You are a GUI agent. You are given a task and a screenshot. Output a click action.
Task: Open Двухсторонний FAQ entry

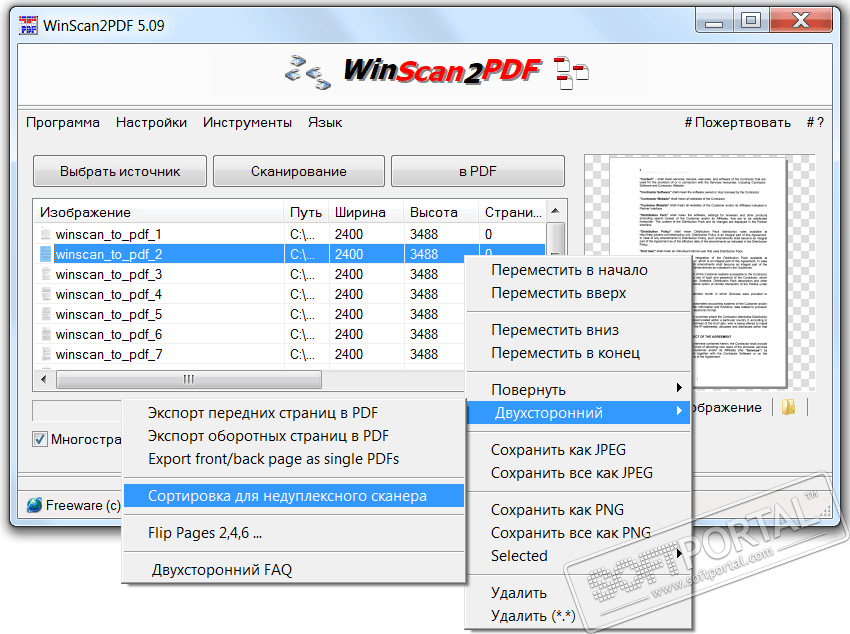(294, 570)
